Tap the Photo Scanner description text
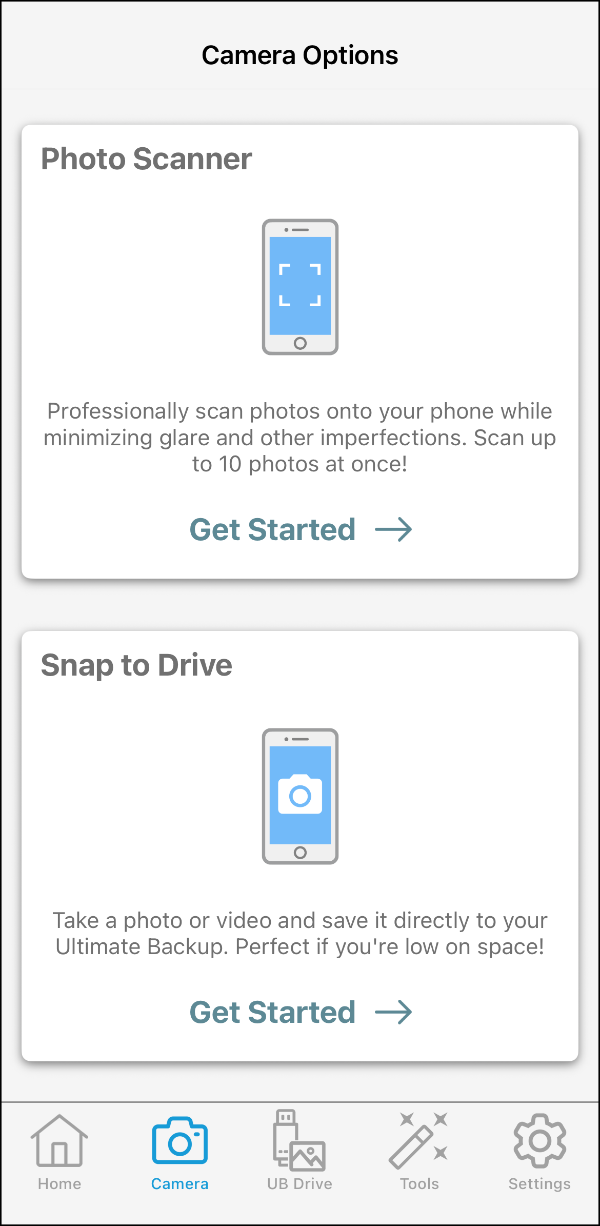The width and height of the screenshot is (600, 1226). (x=300, y=438)
